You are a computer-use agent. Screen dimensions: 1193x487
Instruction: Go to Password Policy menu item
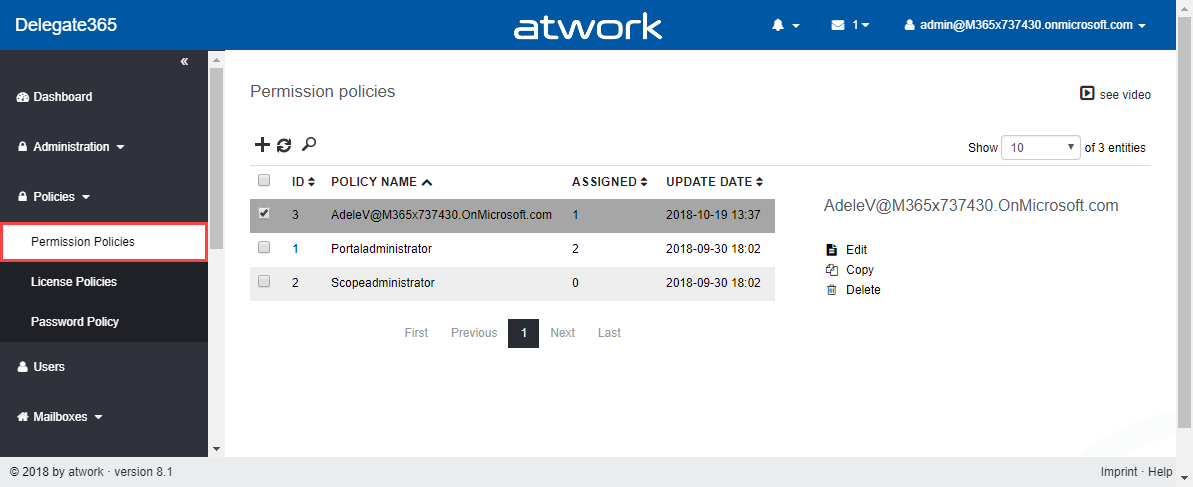(x=75, y=322)
